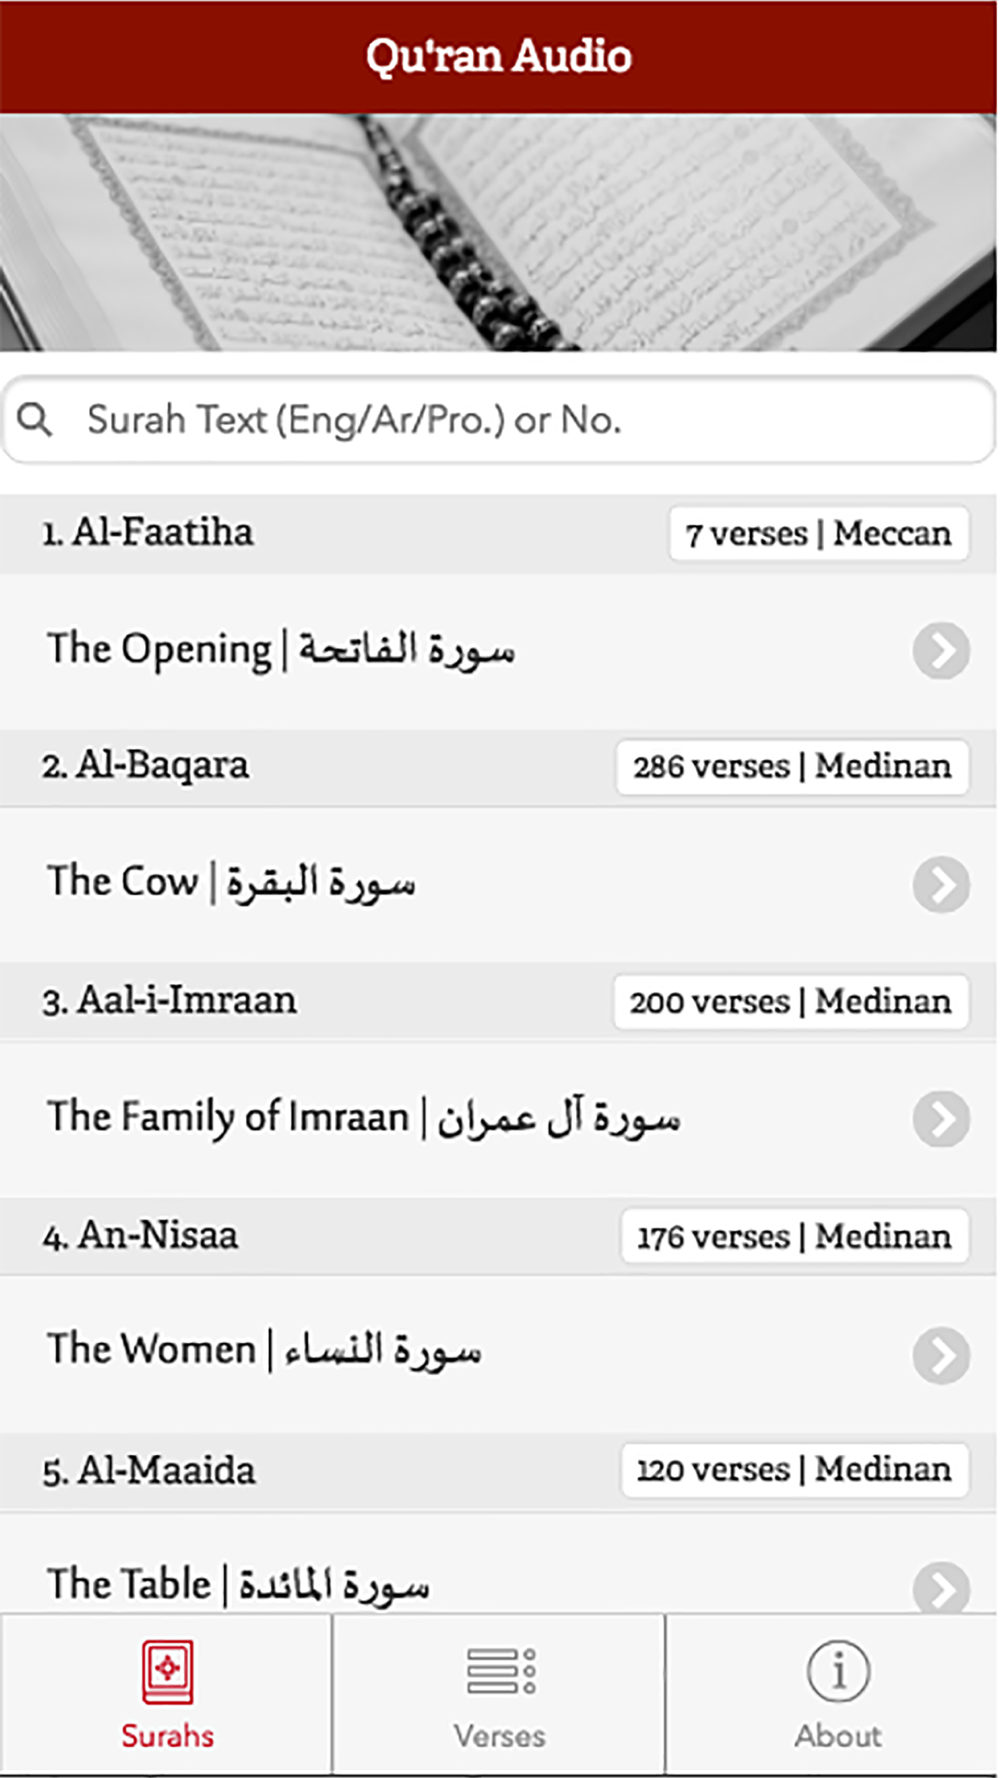The height and width of the screenshot is (1778, 1000).
Task: Select the Surahs tab label
Action: click(167, 1736)
